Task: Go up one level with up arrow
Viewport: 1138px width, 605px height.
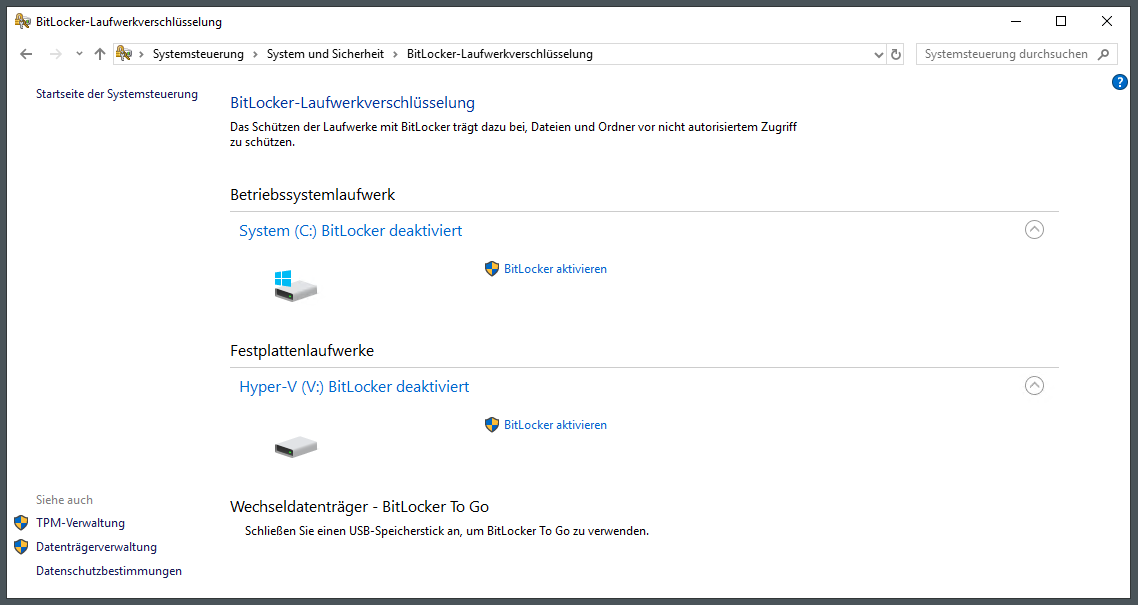Action: tap(100, 54)
